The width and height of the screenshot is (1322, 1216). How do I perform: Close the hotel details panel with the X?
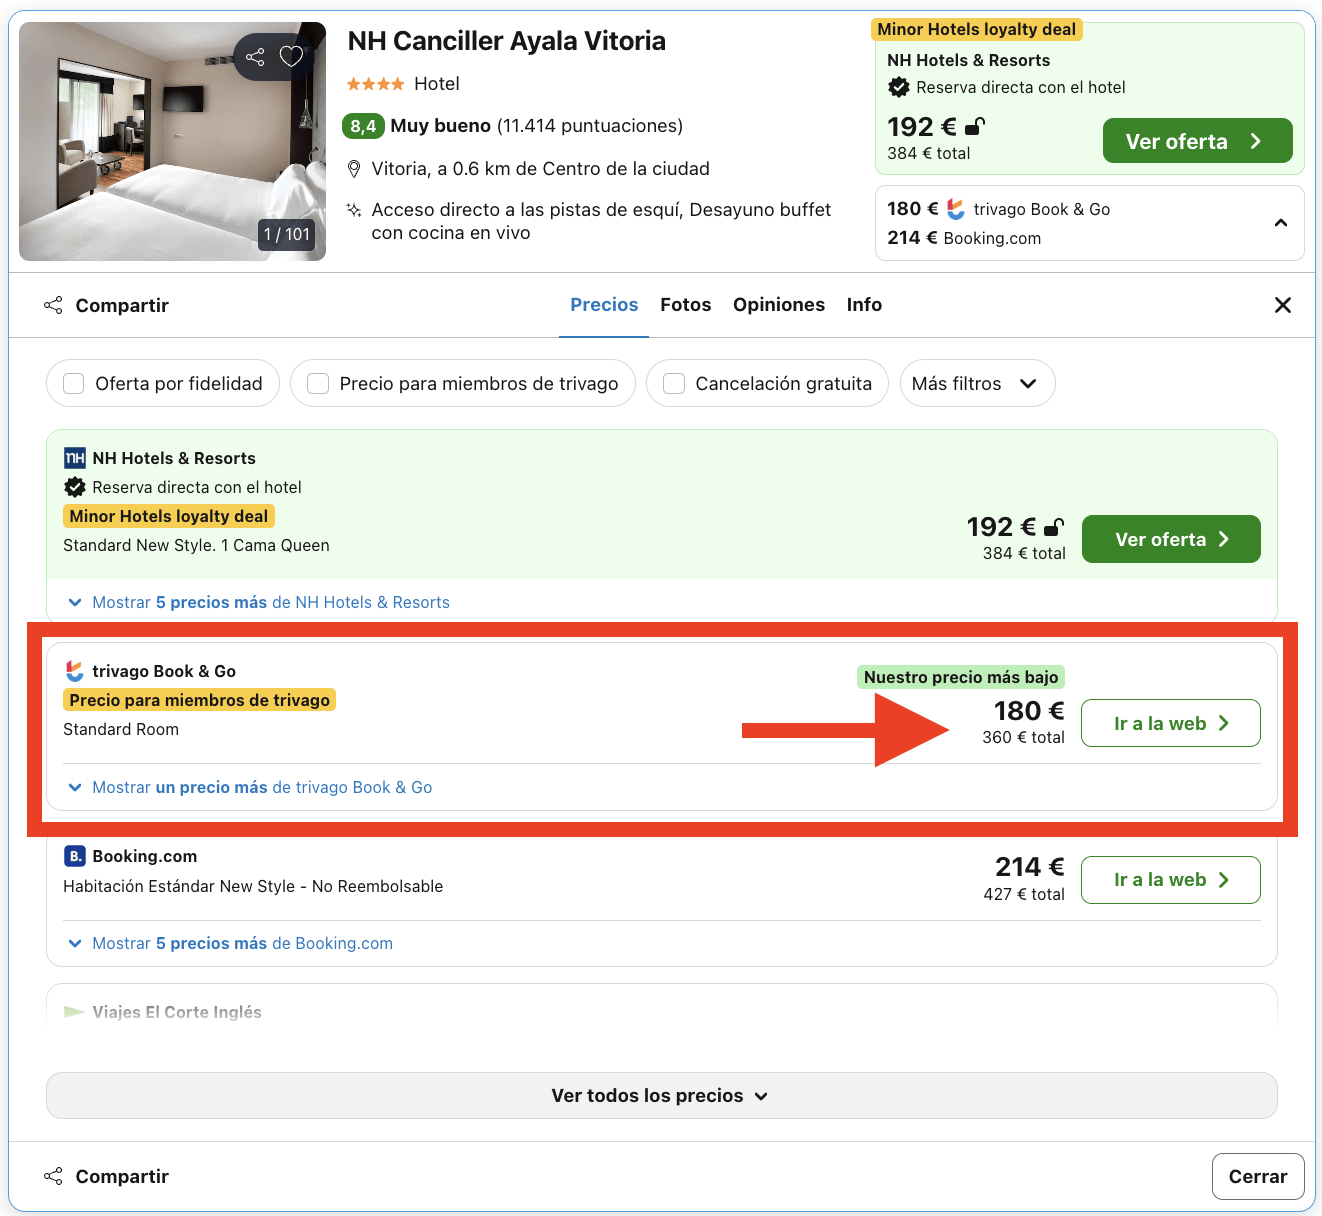1283,305
